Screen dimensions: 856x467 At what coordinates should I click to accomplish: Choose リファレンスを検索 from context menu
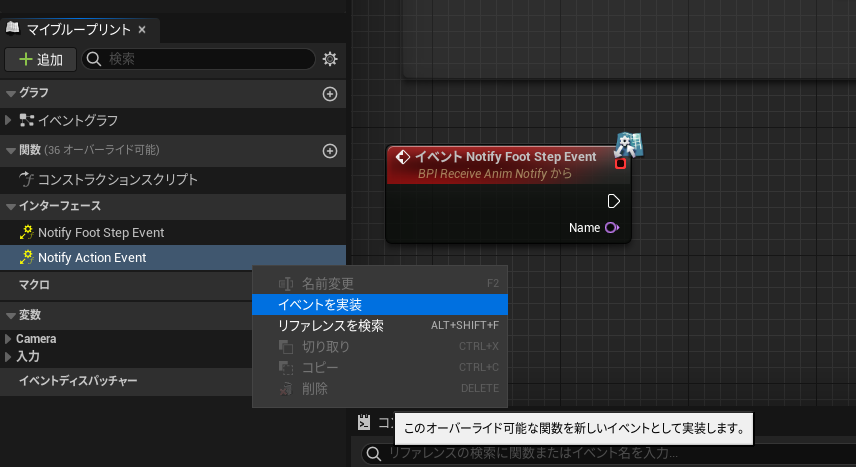(380, 326)
